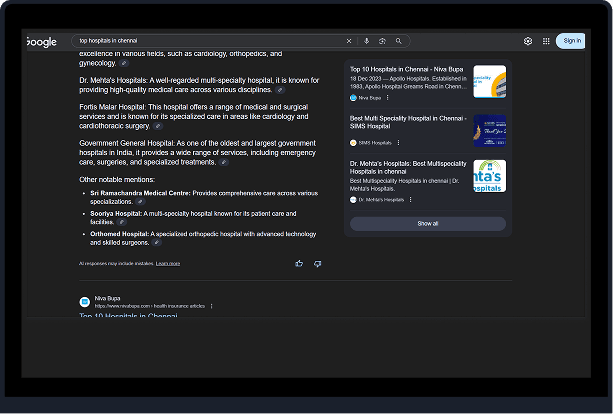The width and height of the screenshot is (613, 414).
Task: Click the Sign in button
Action: pyautogui.click(x=570, y=41)
